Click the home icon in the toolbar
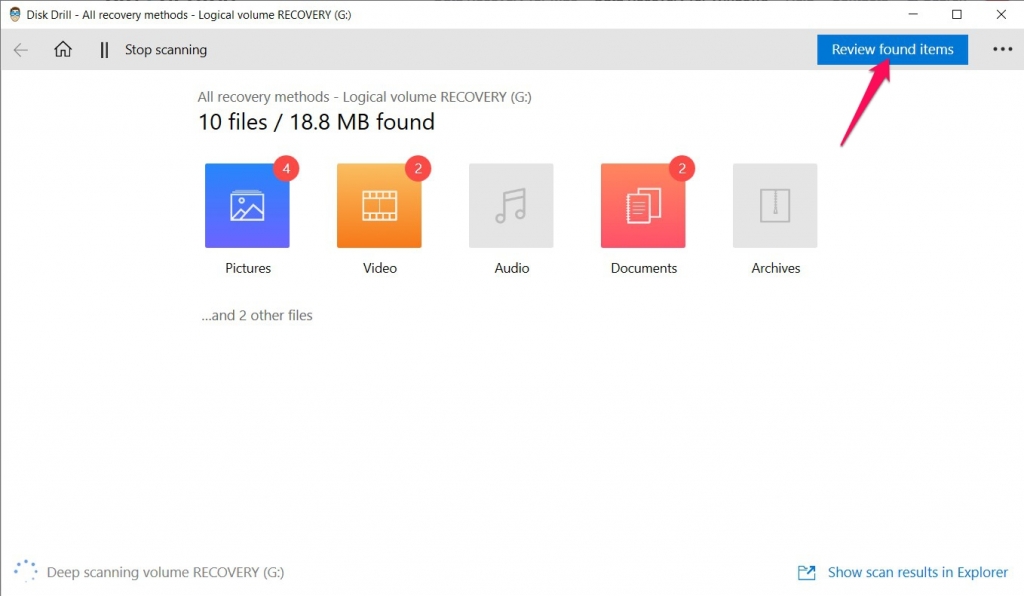This screenshot has width=1024, height=596. point(63,49)
